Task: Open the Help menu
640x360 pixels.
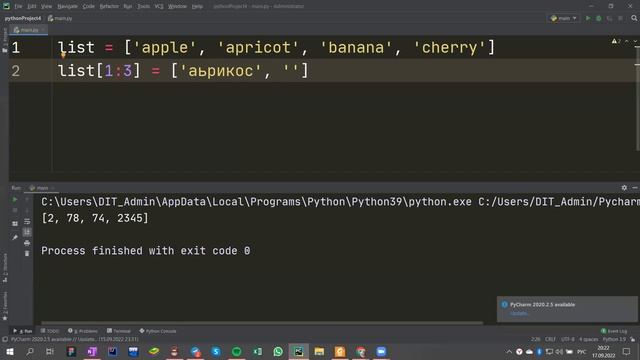Action: click(197, 6)
